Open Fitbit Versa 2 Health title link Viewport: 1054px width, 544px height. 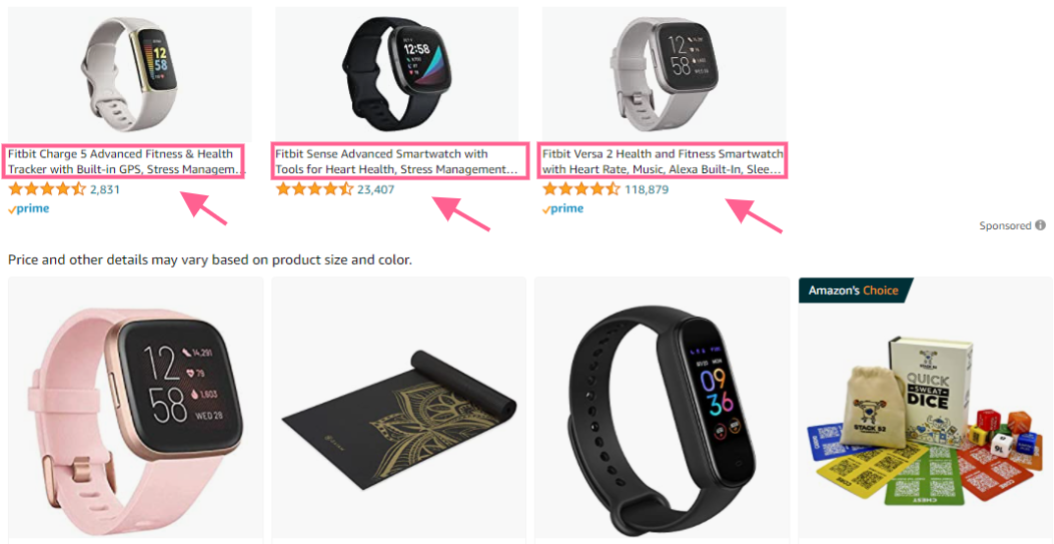coord(663,161)
